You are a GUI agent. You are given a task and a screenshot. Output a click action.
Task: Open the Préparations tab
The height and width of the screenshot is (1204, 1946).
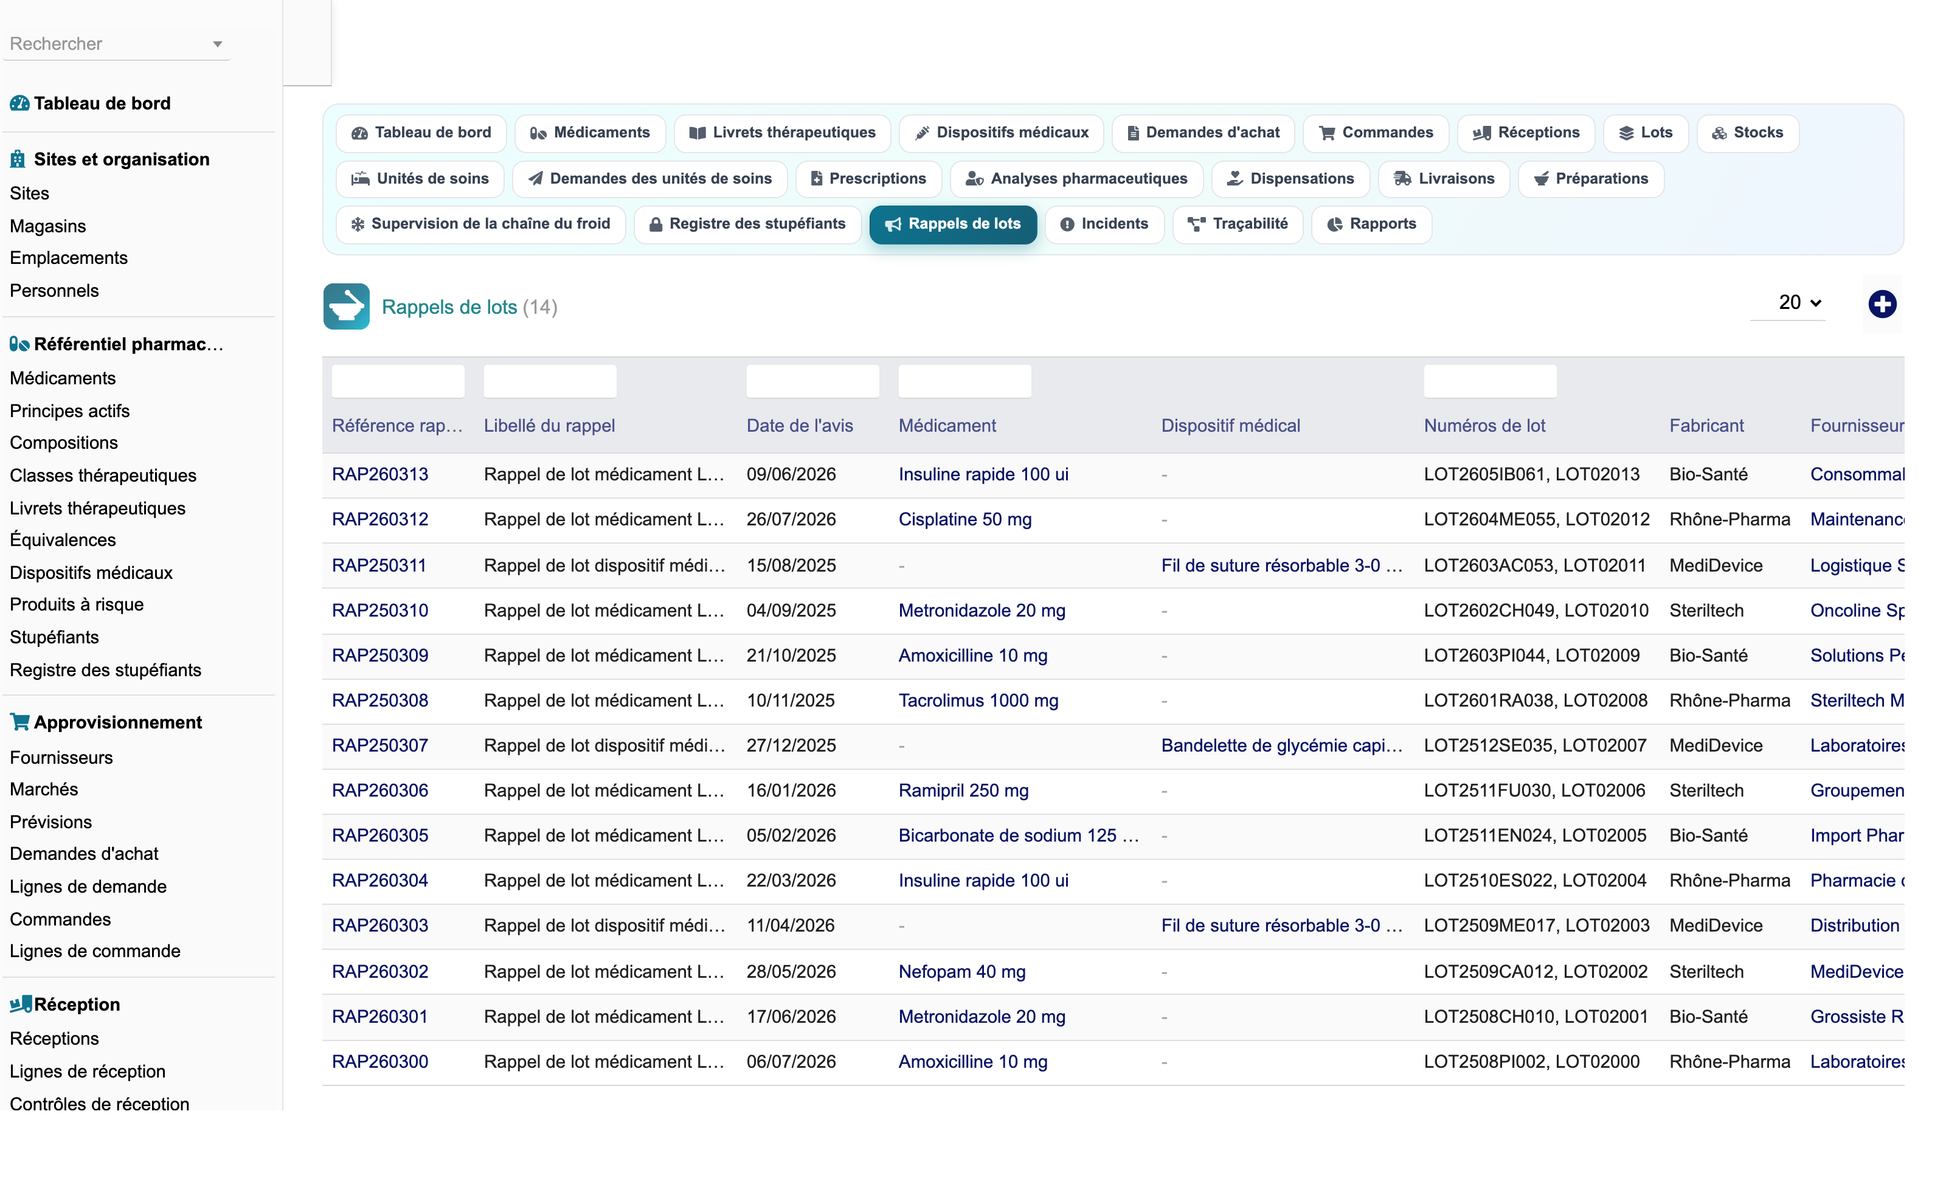tap(1590, 179)
